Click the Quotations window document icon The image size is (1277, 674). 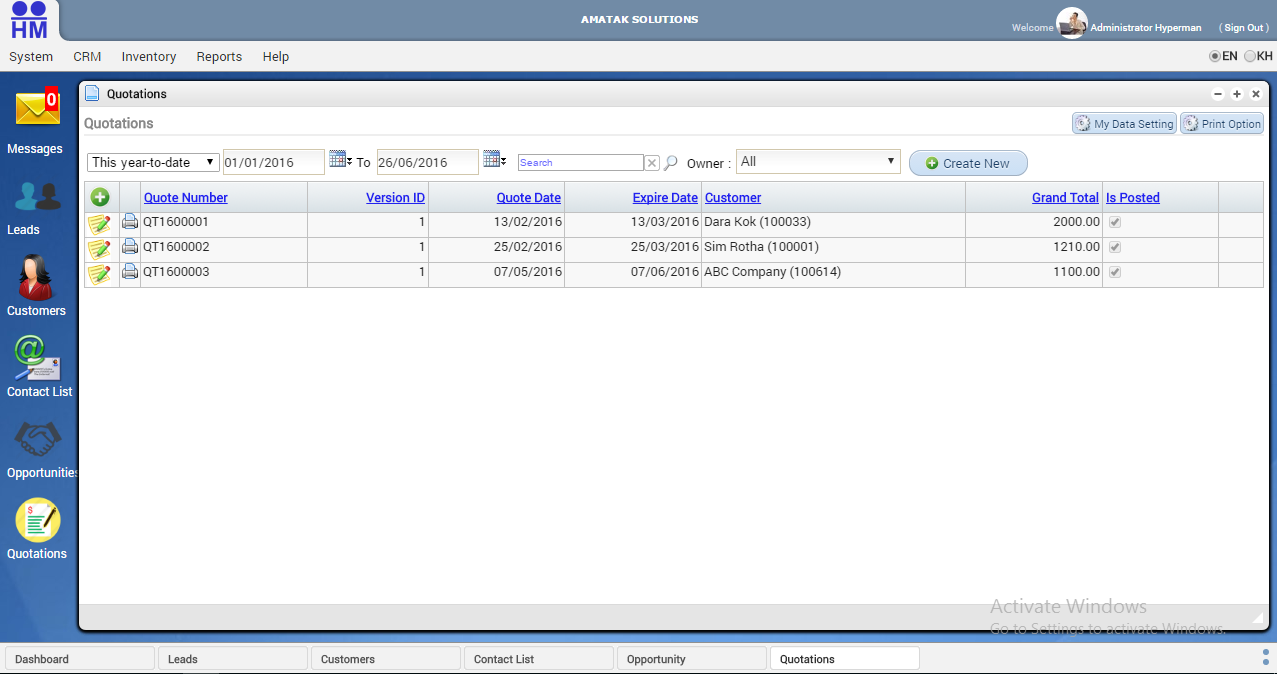pos(92,93)
